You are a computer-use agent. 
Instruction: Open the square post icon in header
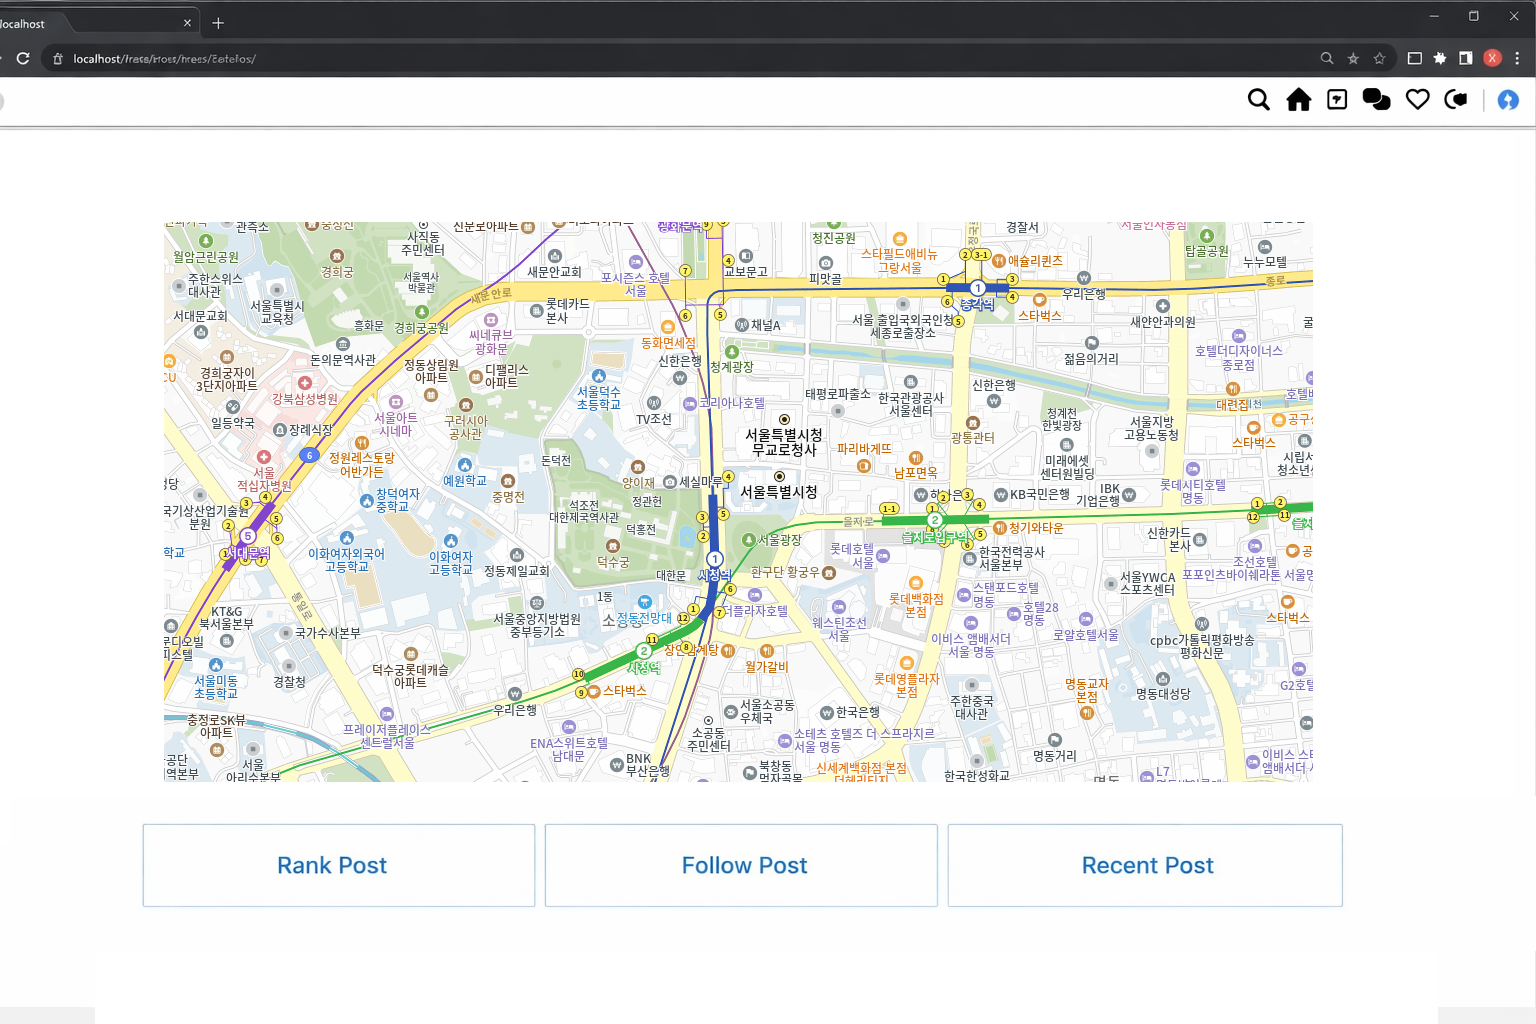(x=1337, y=100)
